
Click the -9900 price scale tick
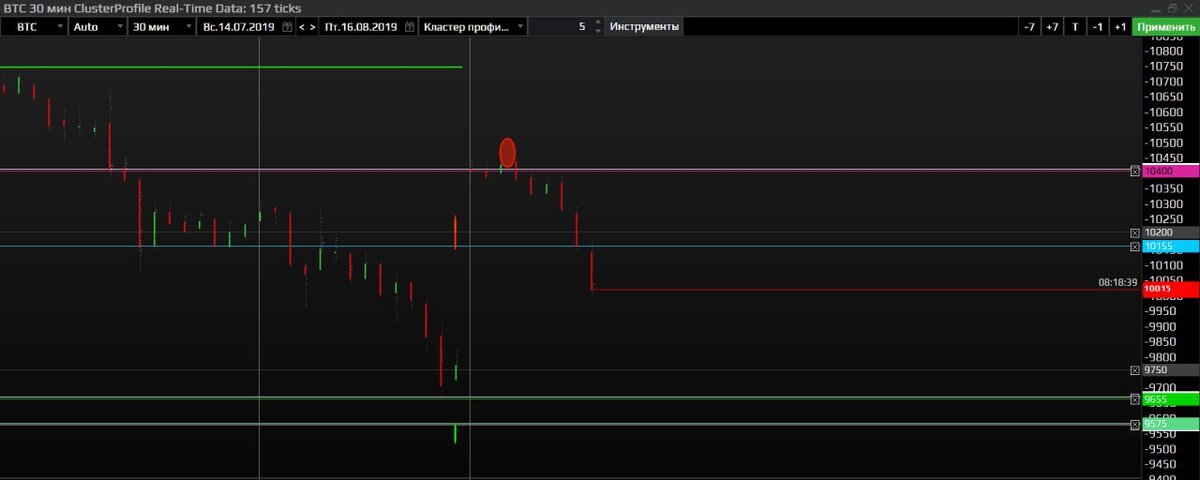pyautogui.click(x=1161, y=327)
